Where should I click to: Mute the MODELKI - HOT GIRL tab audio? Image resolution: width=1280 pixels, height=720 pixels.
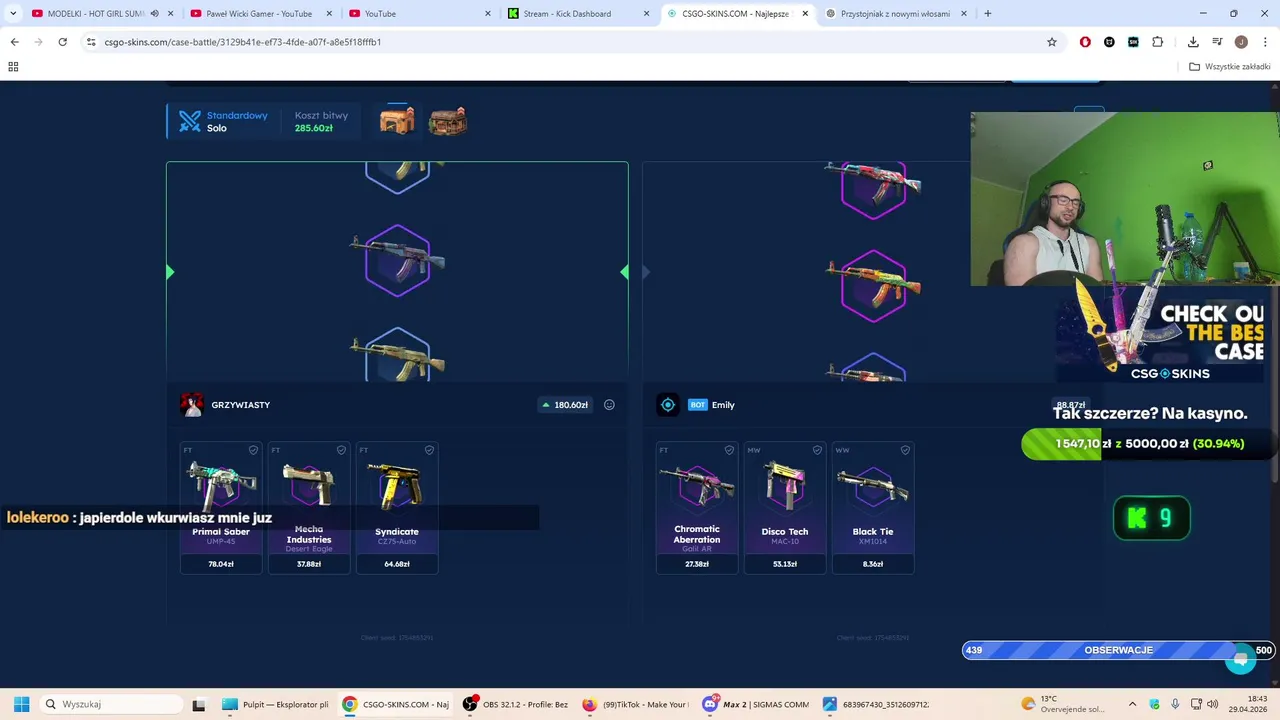pos(154,14)
